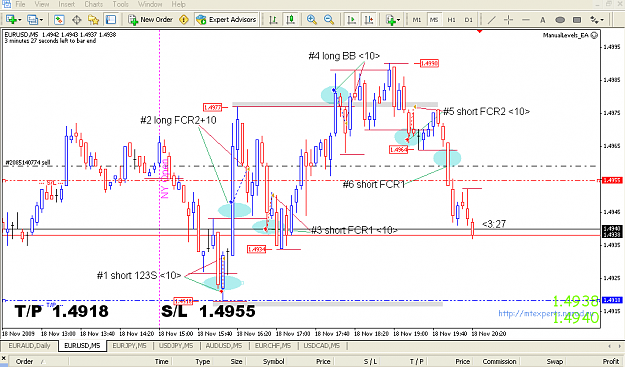
Task: Click the New Order button
Action: (150, 19)
